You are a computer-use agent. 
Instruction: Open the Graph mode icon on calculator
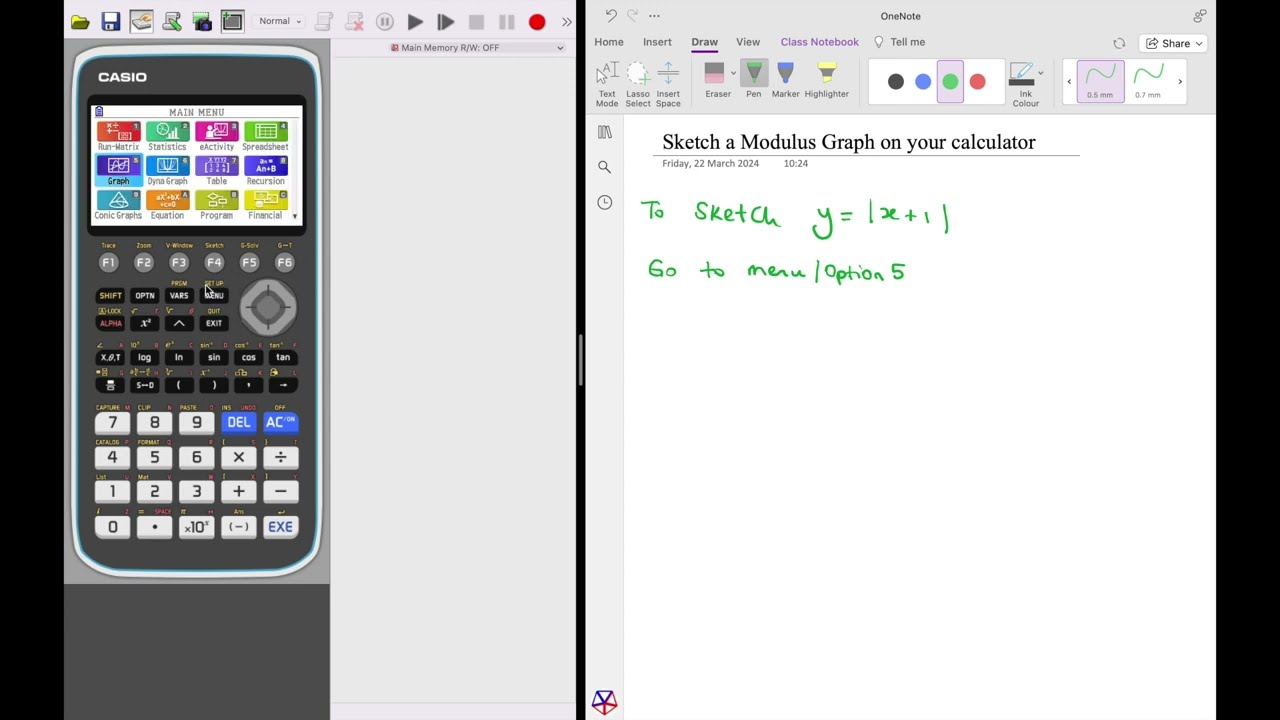(x=118, y=170)
